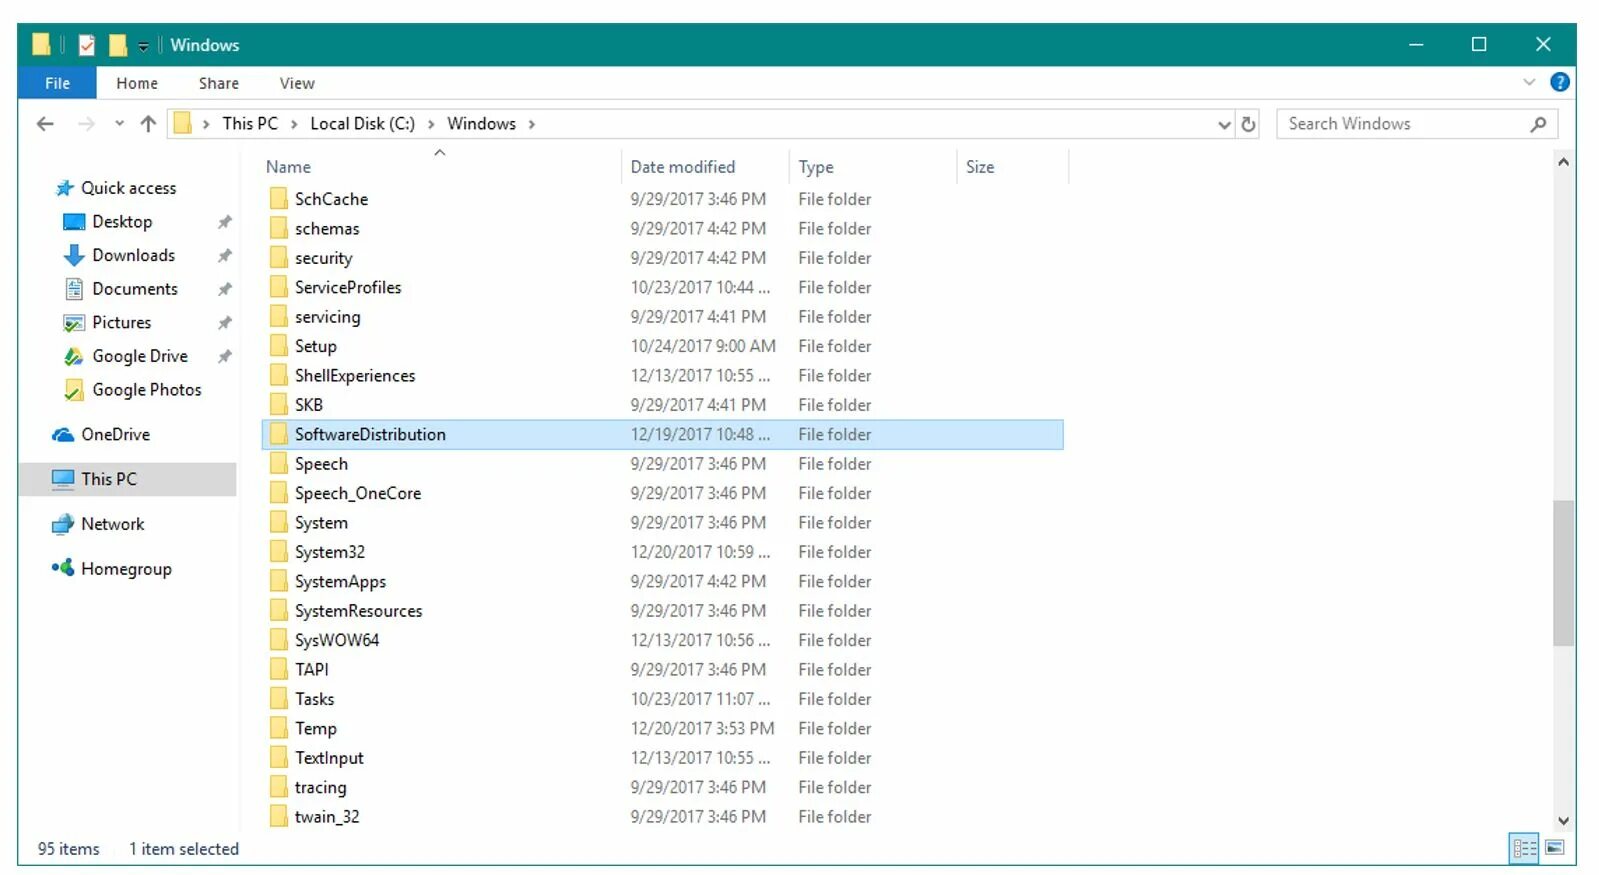The width and height of the screenshot is (1599, 875).
Task: Open Google Drive in navigation pane
Action: 140,357
